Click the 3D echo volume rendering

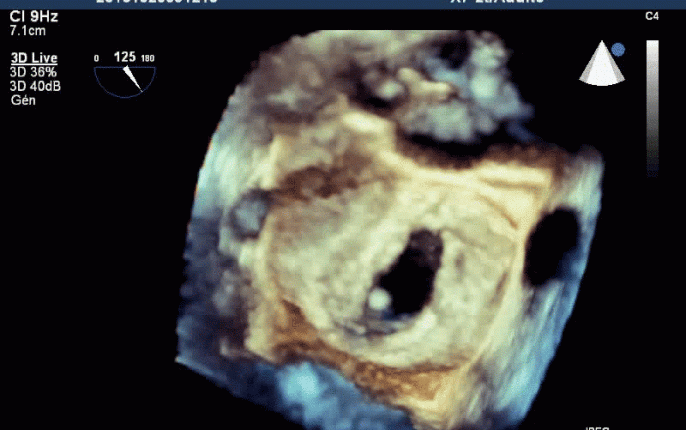390,230
